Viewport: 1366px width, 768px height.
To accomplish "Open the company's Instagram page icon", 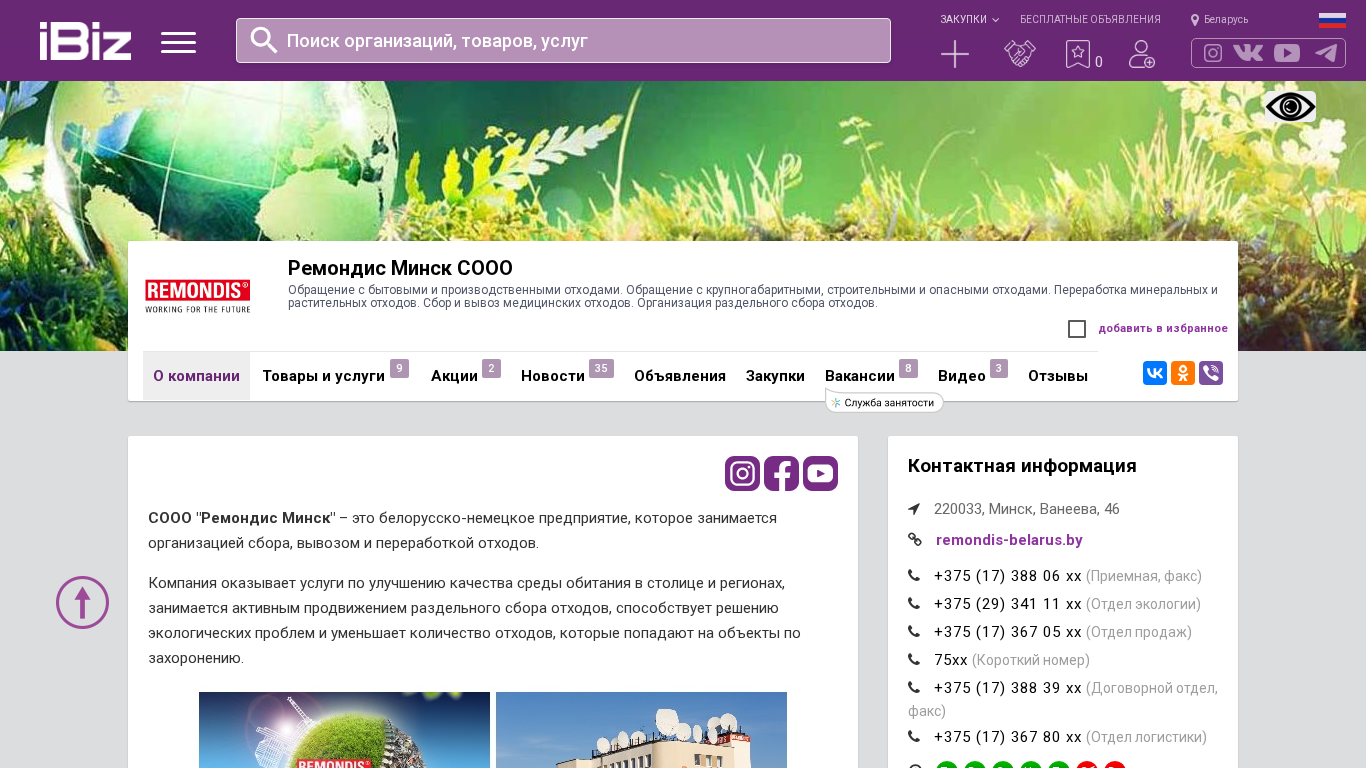I will pyautogui.click(x=743, y=474).
